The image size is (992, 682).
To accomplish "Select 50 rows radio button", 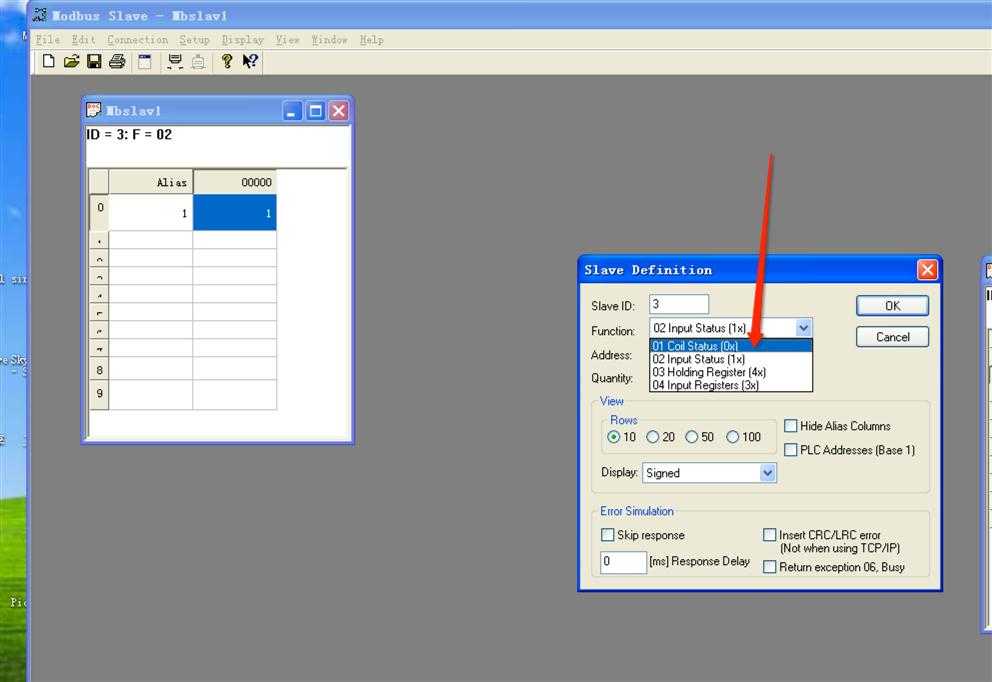I will pos(691,437).
